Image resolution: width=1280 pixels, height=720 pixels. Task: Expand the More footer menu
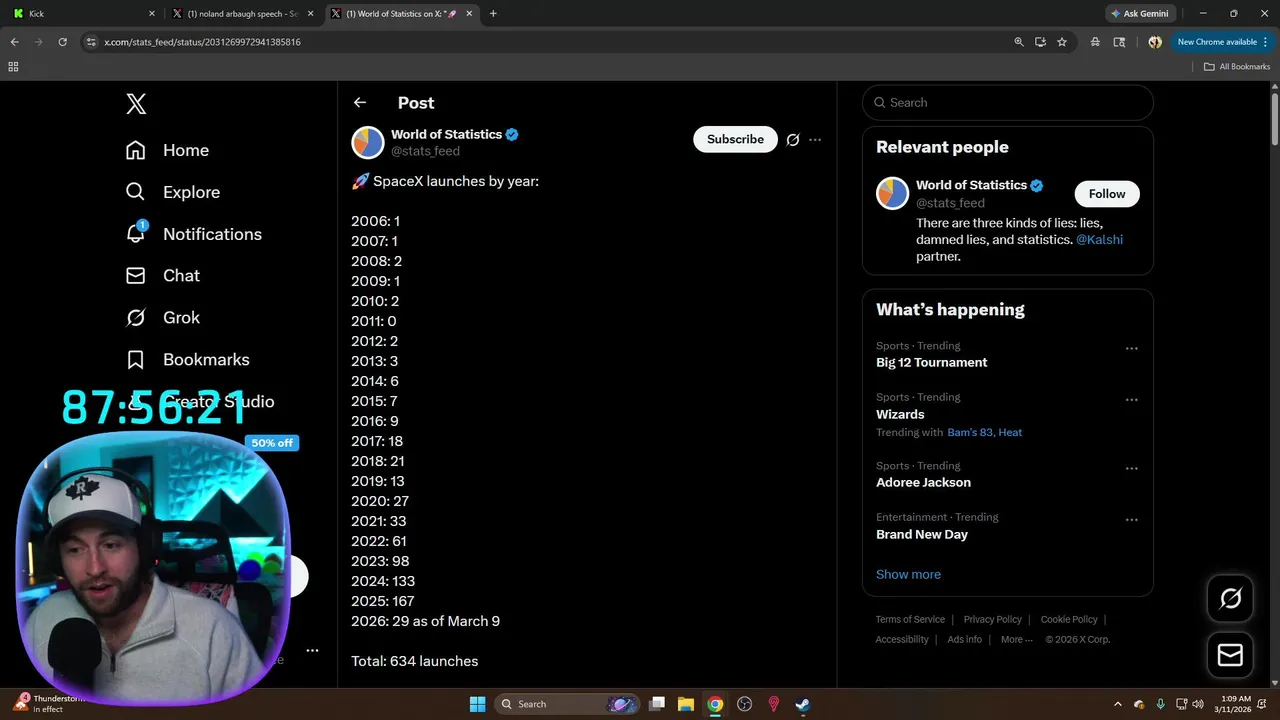pyautogui.click(x=1016, y=639)
